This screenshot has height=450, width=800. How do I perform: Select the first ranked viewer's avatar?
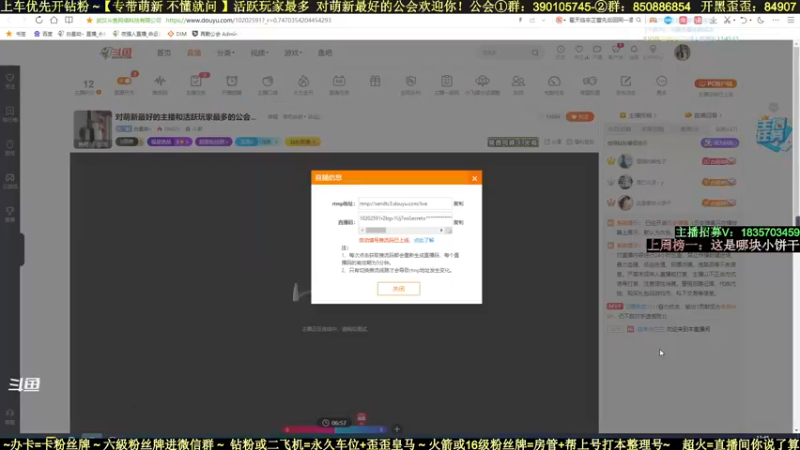[625, 161]
